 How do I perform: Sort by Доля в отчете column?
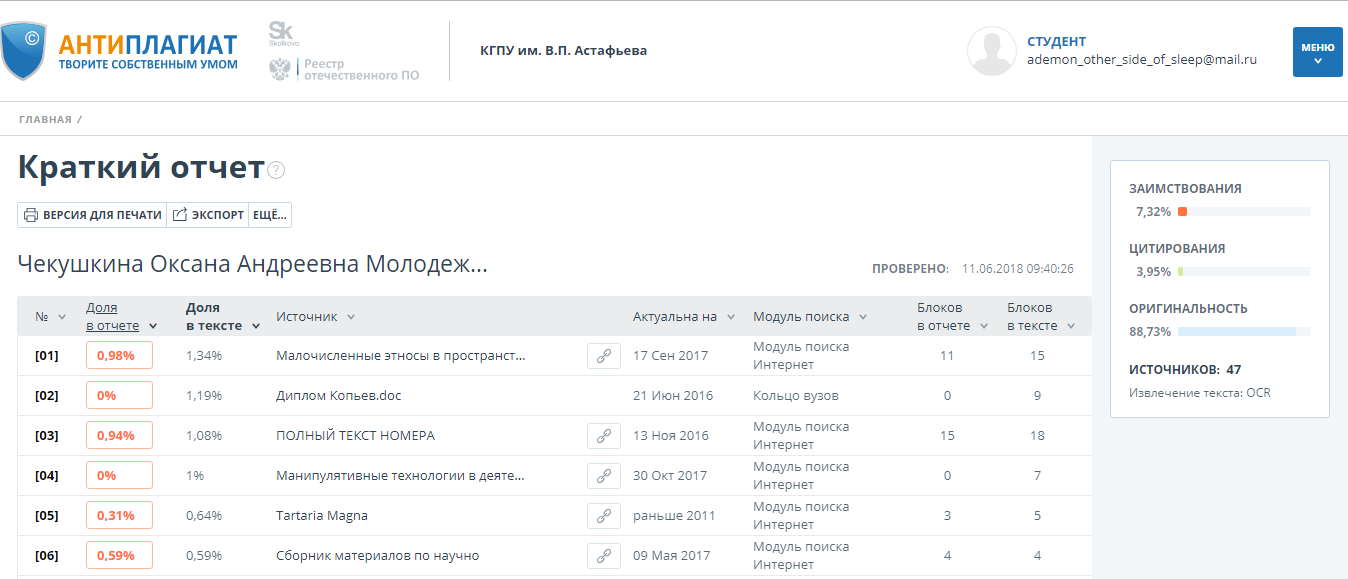click(x=112, y=316)
